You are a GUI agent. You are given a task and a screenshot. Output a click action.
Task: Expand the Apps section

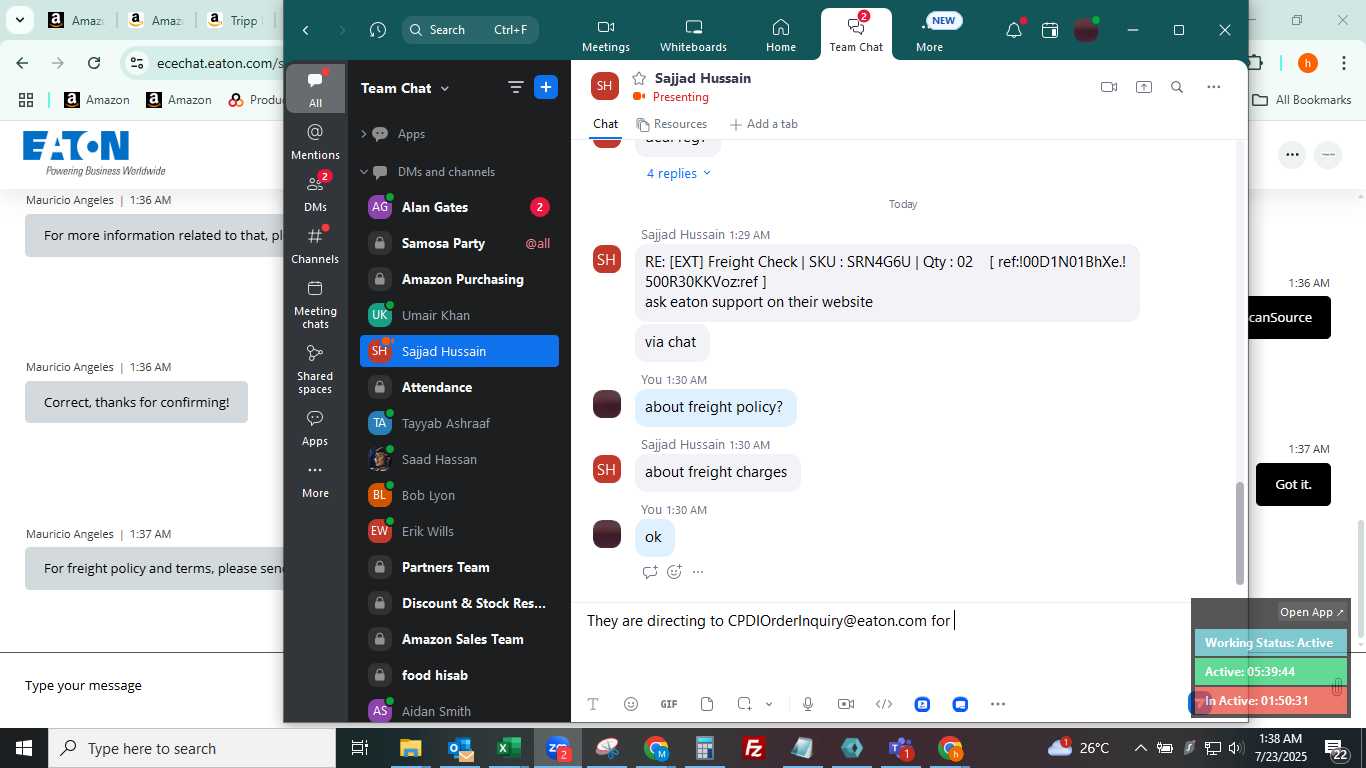[x=364, y=134]
